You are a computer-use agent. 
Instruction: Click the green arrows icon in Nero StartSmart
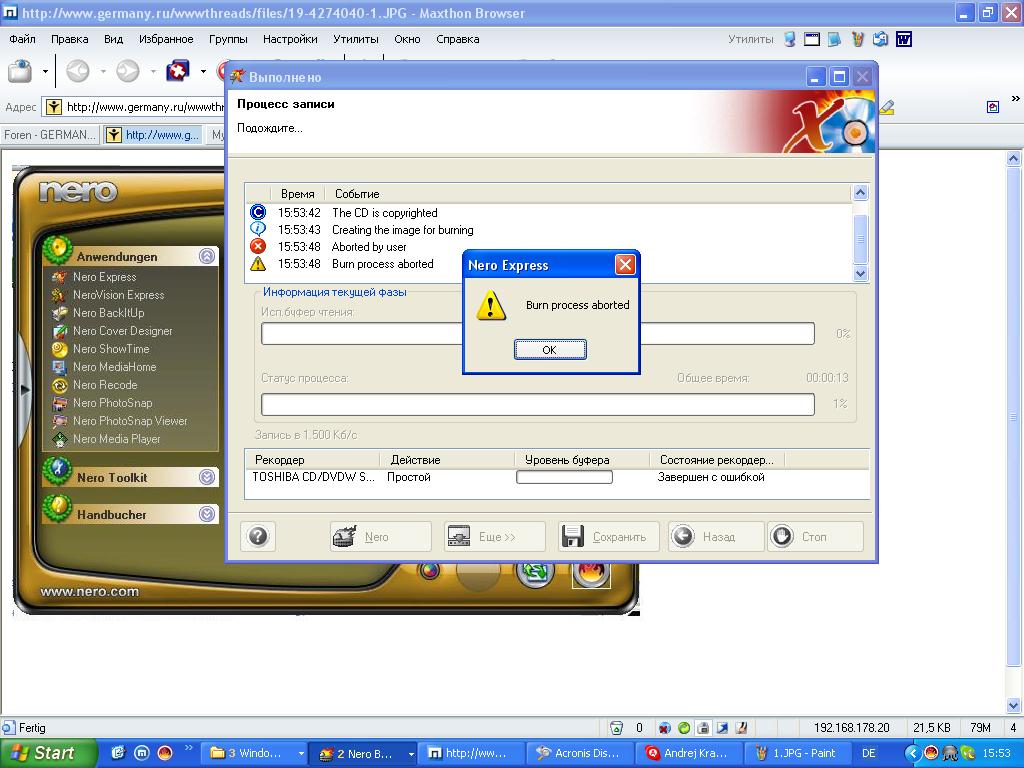[x=536, y=573]
